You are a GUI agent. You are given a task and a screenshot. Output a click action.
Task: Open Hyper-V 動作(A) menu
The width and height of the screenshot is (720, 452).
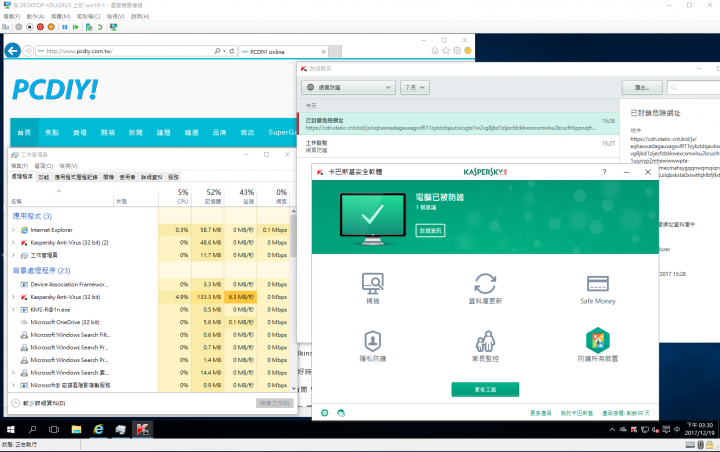coord(35,16)
